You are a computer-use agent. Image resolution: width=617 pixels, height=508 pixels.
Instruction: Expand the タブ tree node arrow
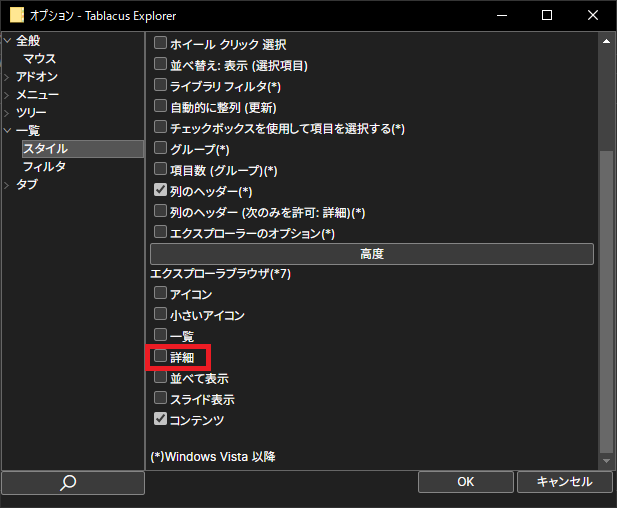pyautogui.click(x=7, y=185)
